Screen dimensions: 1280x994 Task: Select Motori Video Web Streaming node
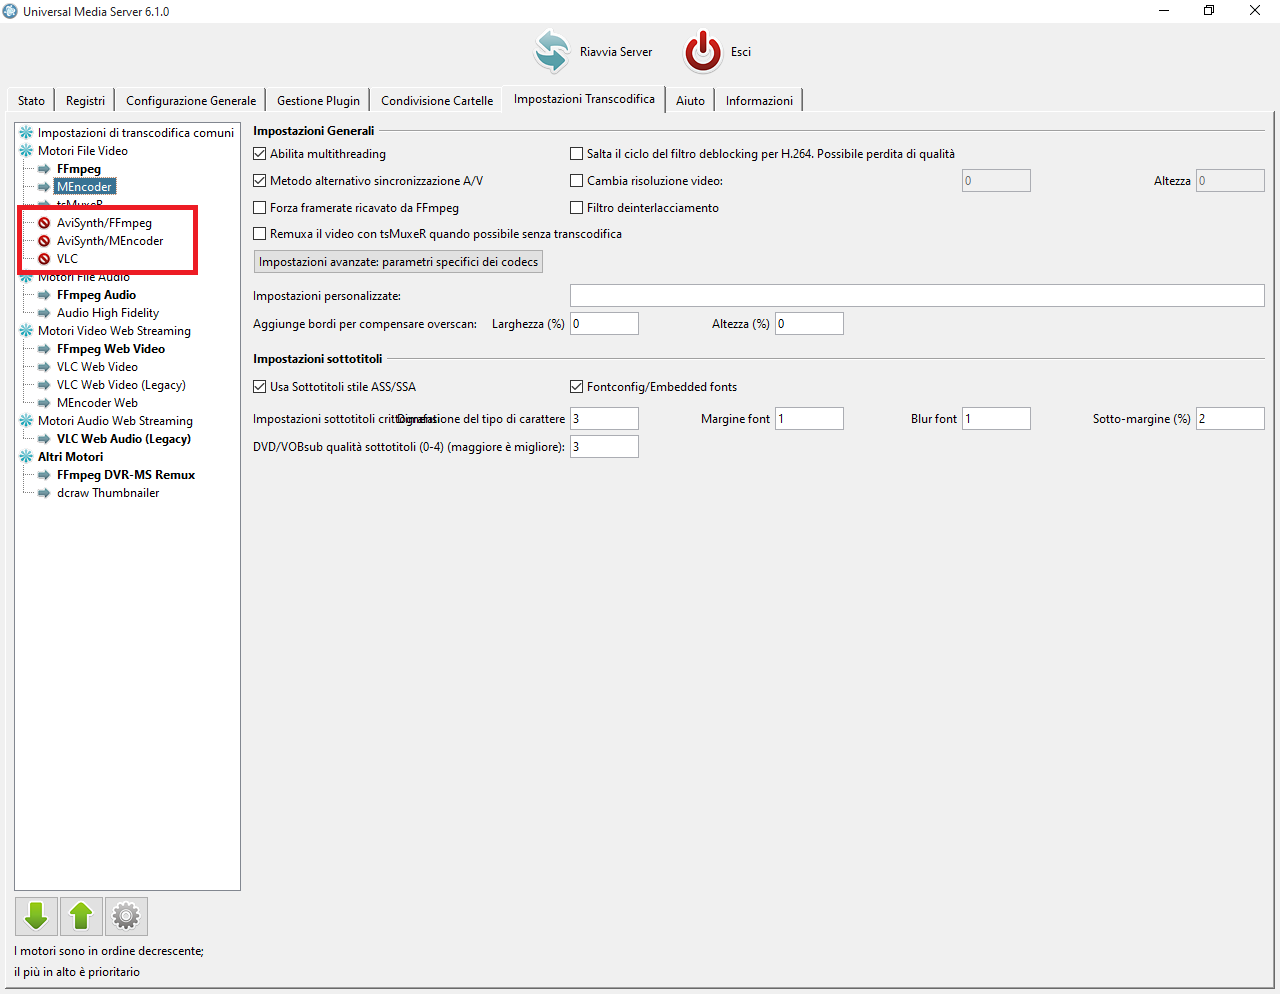pos(114,331)
